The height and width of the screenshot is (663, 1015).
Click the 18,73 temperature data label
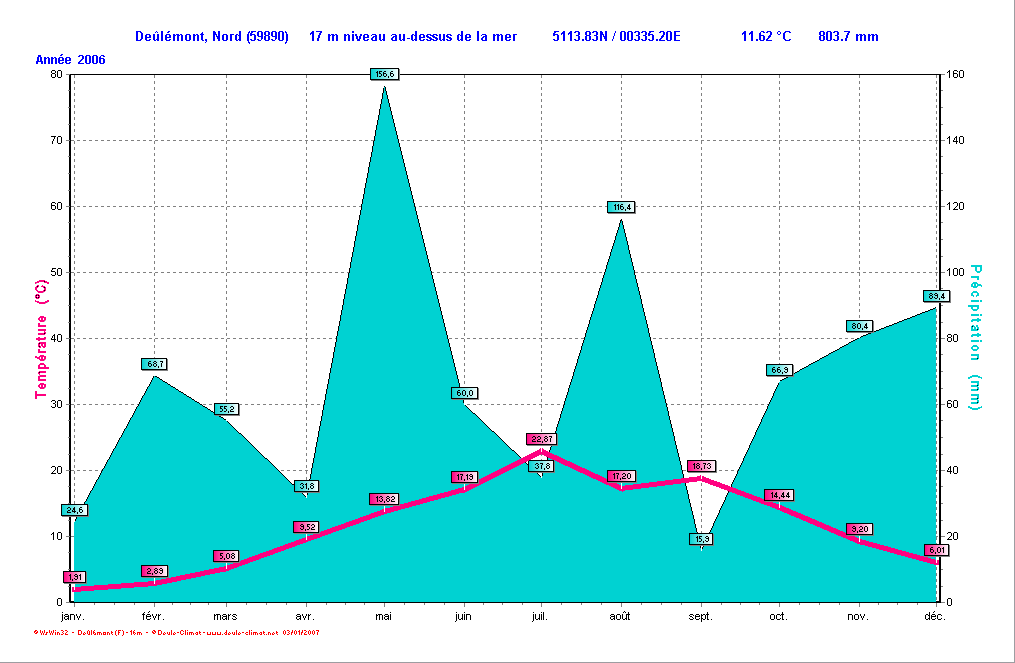point(701,466)
